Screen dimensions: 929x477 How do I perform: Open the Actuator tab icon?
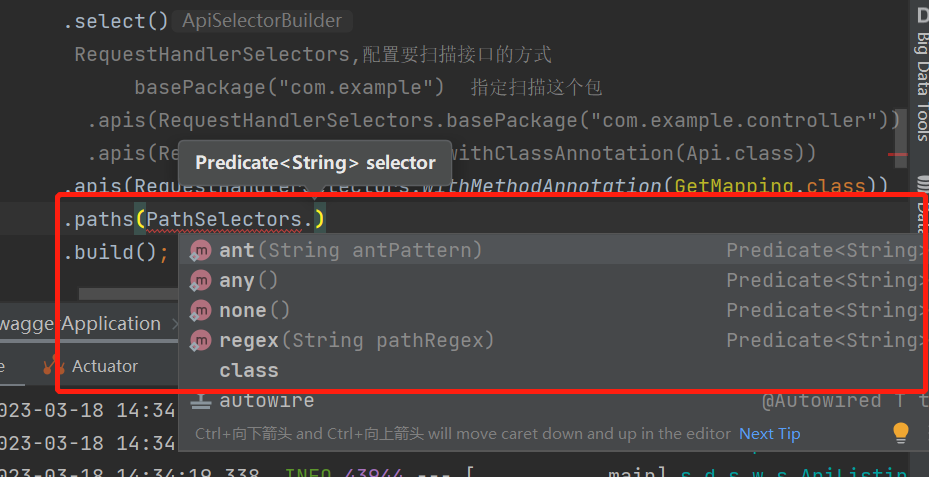click(54, 366)
